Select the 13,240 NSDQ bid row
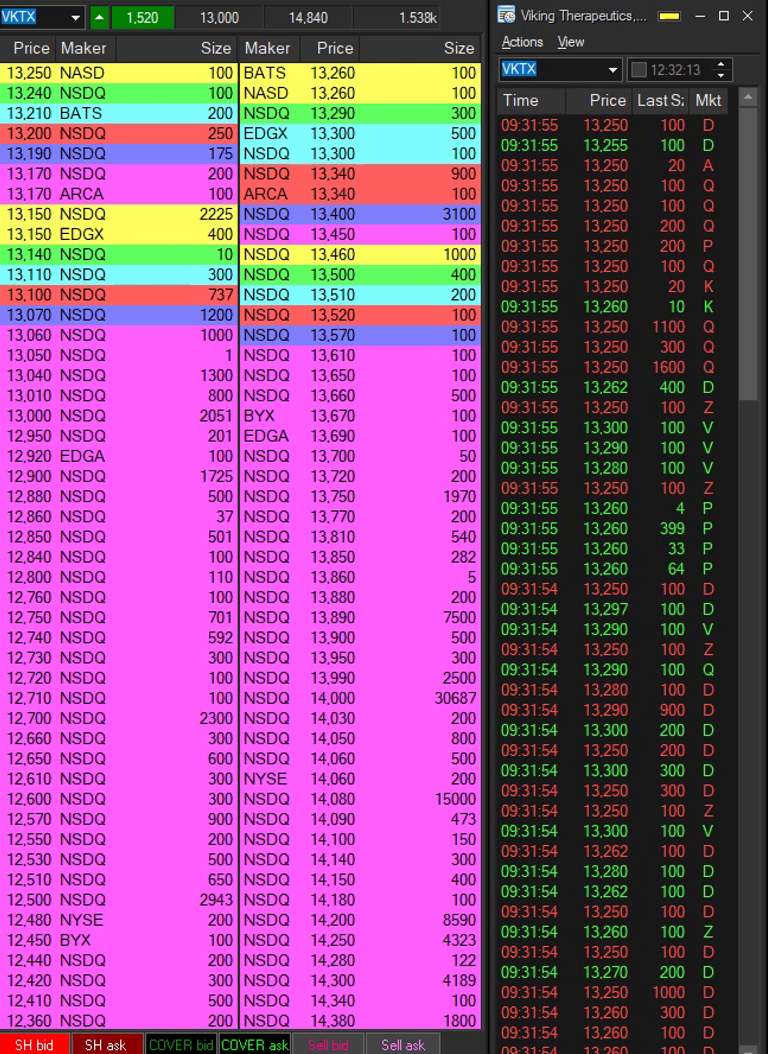 click(x=118, y=93)
